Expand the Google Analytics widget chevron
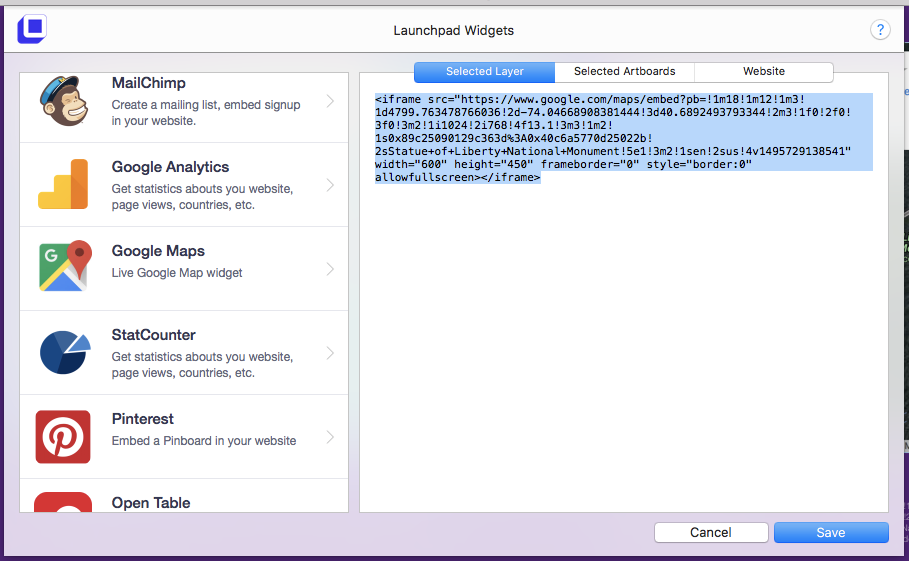The width and height of the screenshot is (909, 561). point(330,185)
